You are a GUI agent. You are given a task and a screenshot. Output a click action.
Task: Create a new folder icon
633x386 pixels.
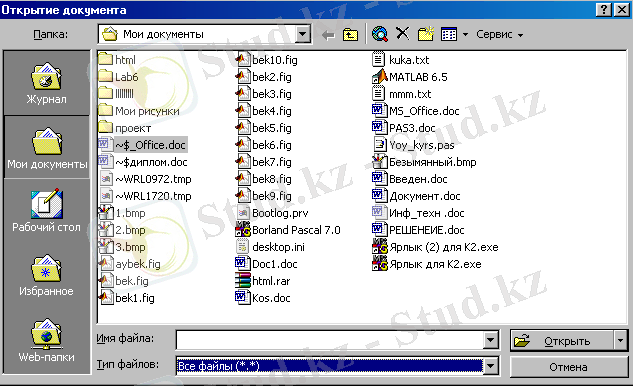click(x=425, y=34)
